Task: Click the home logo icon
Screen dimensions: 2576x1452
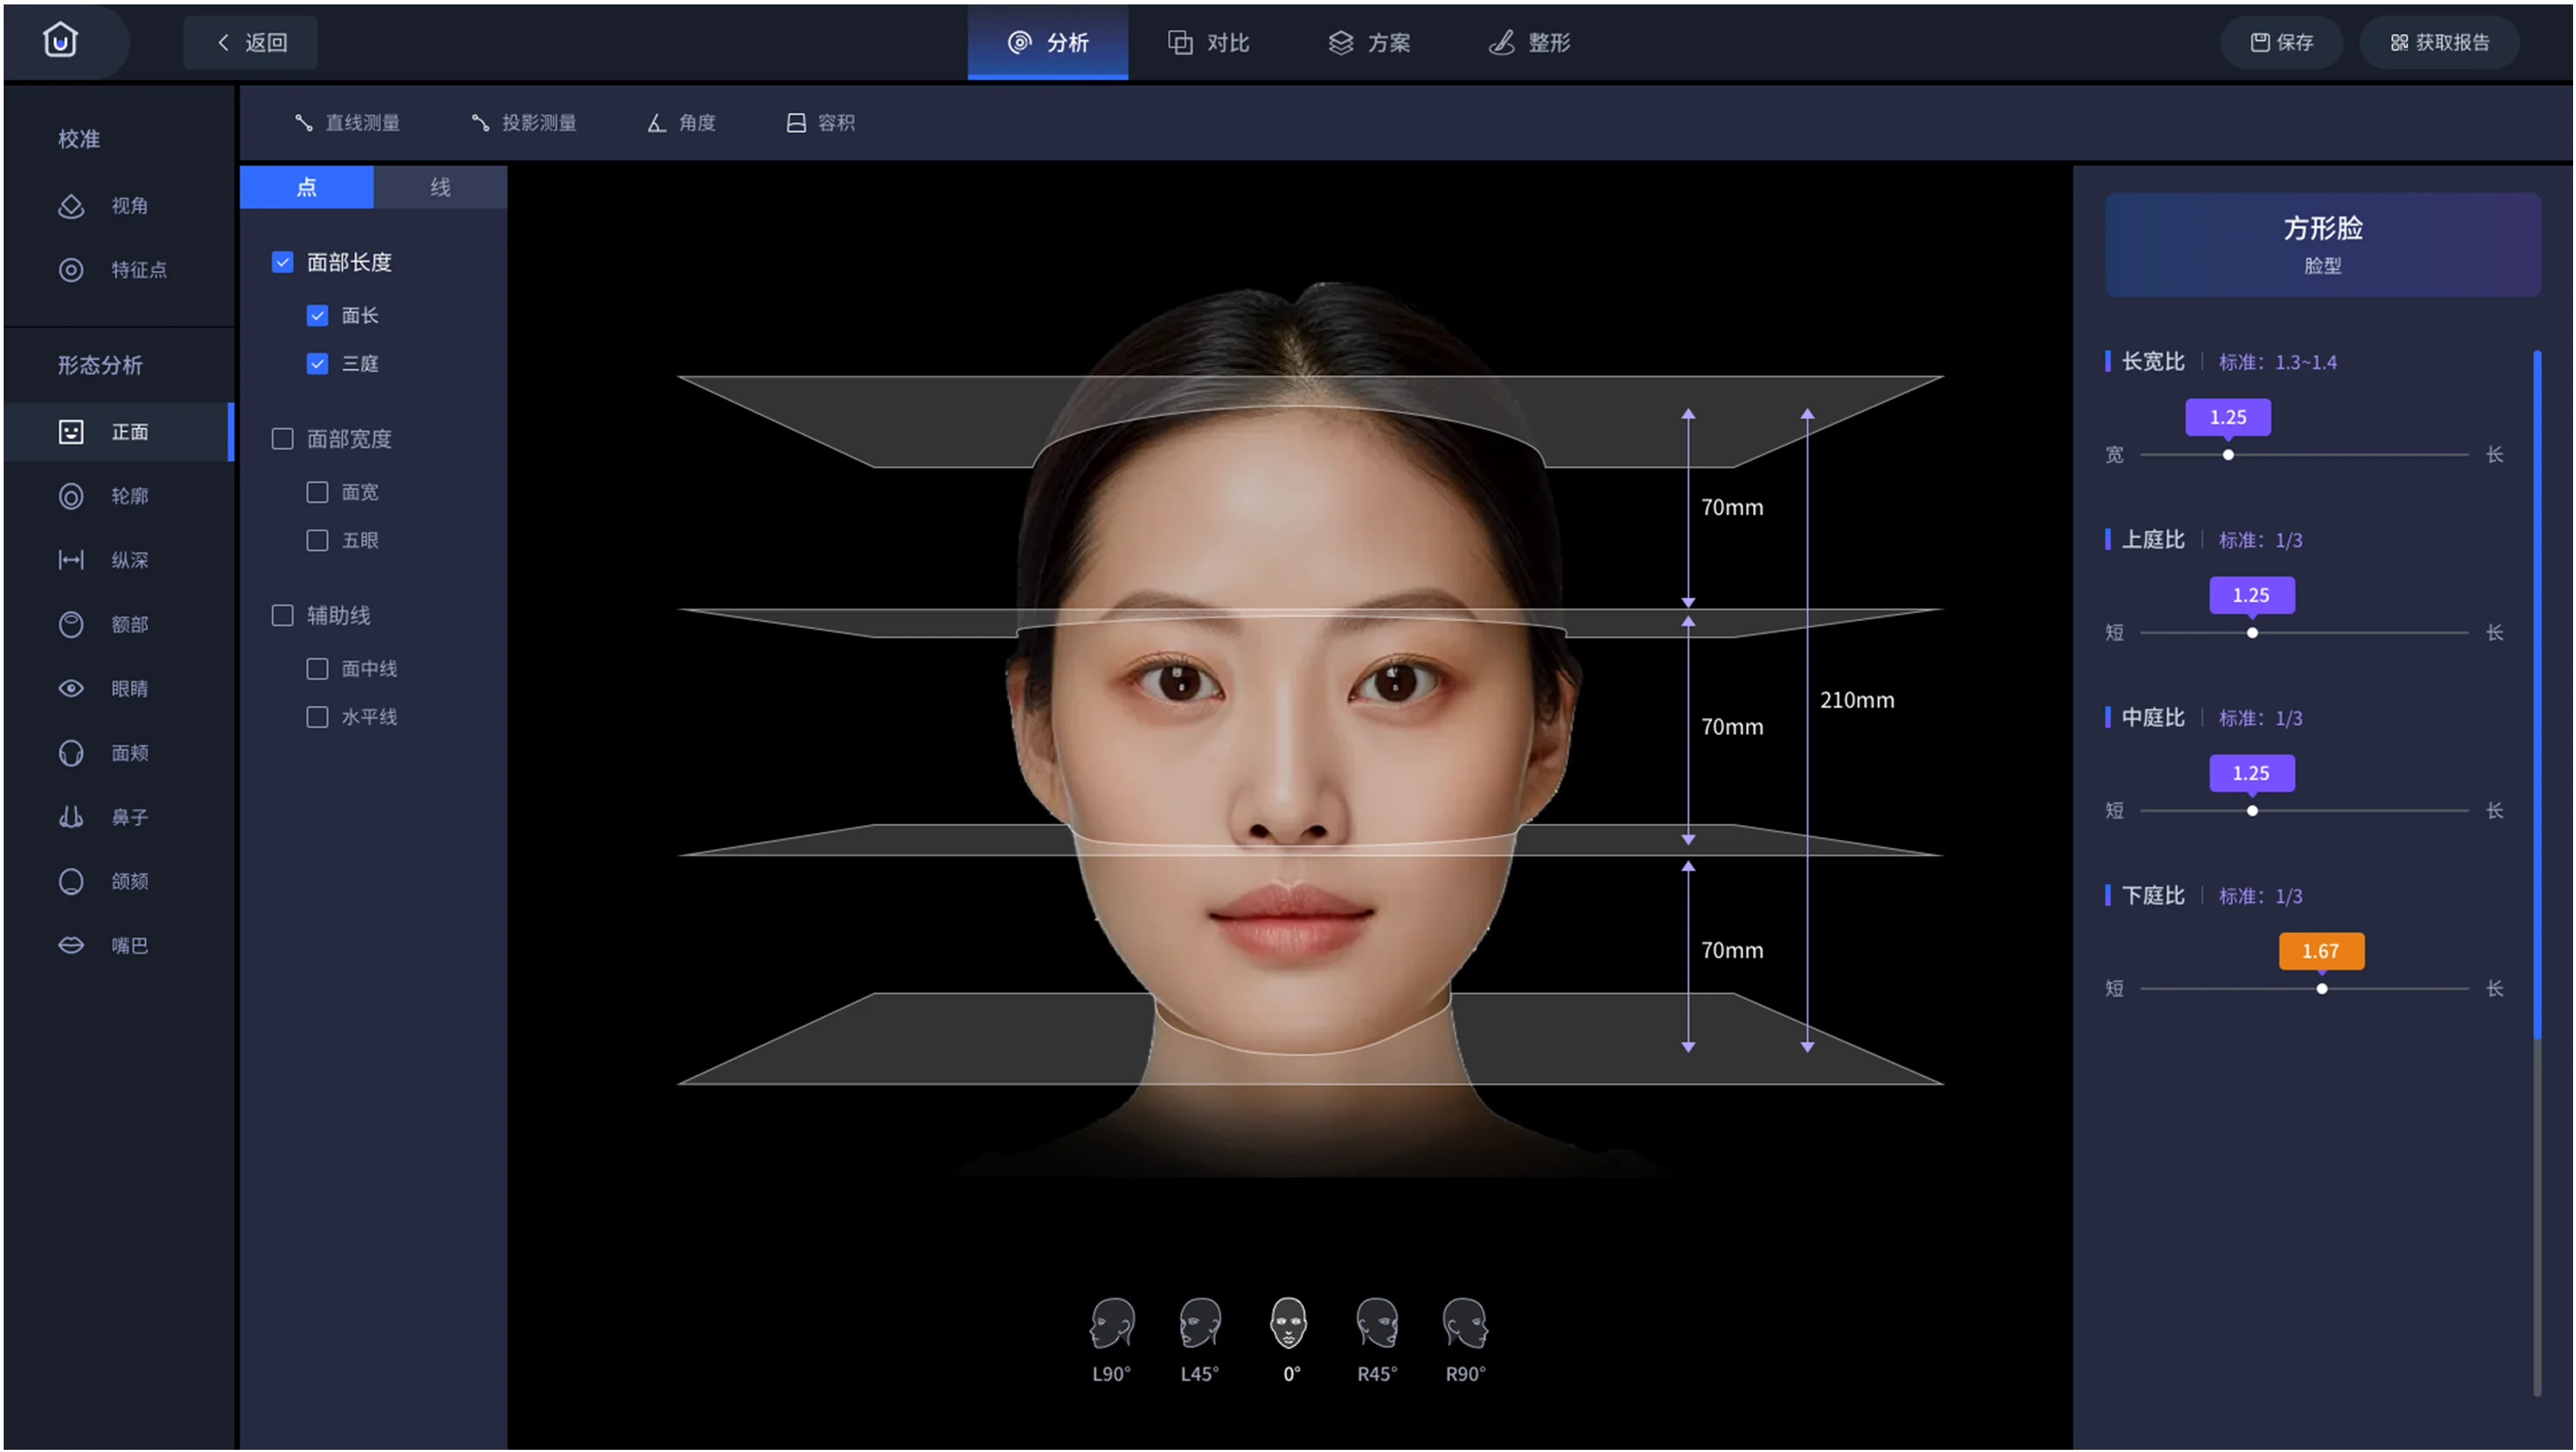Action: tap(60, 41)
